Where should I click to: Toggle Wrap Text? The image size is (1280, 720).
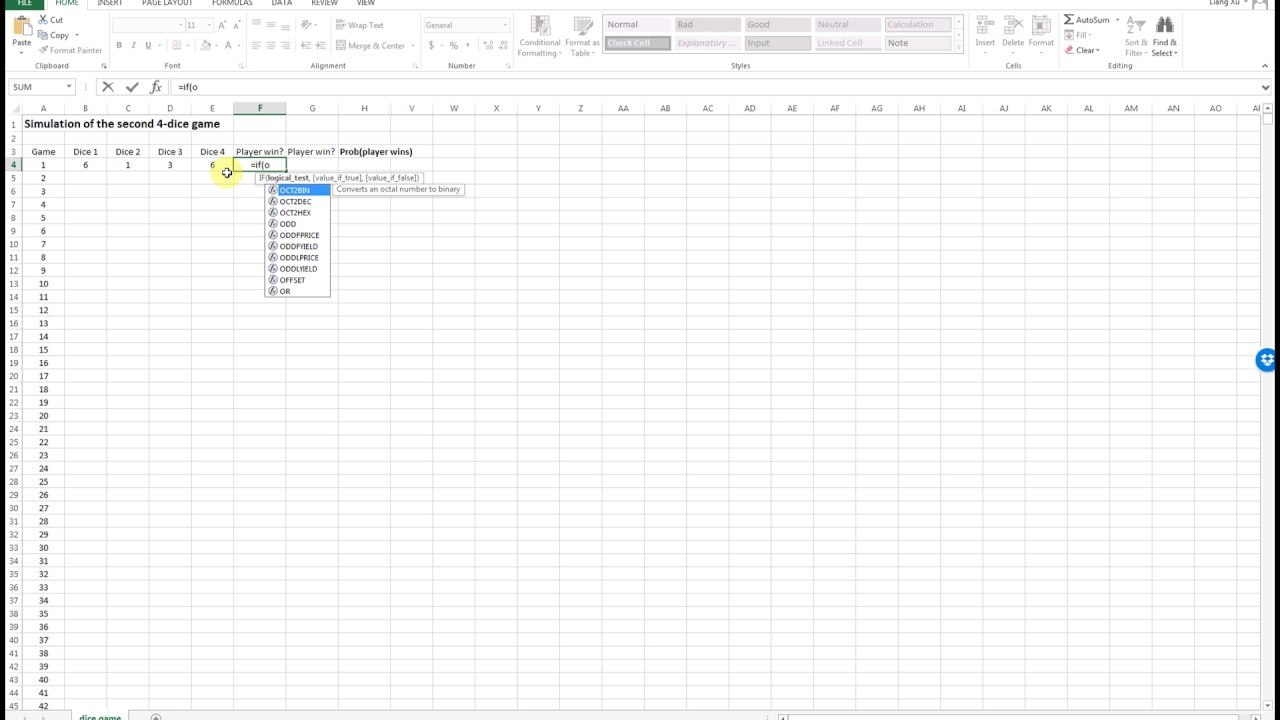[x=359, y=25]
